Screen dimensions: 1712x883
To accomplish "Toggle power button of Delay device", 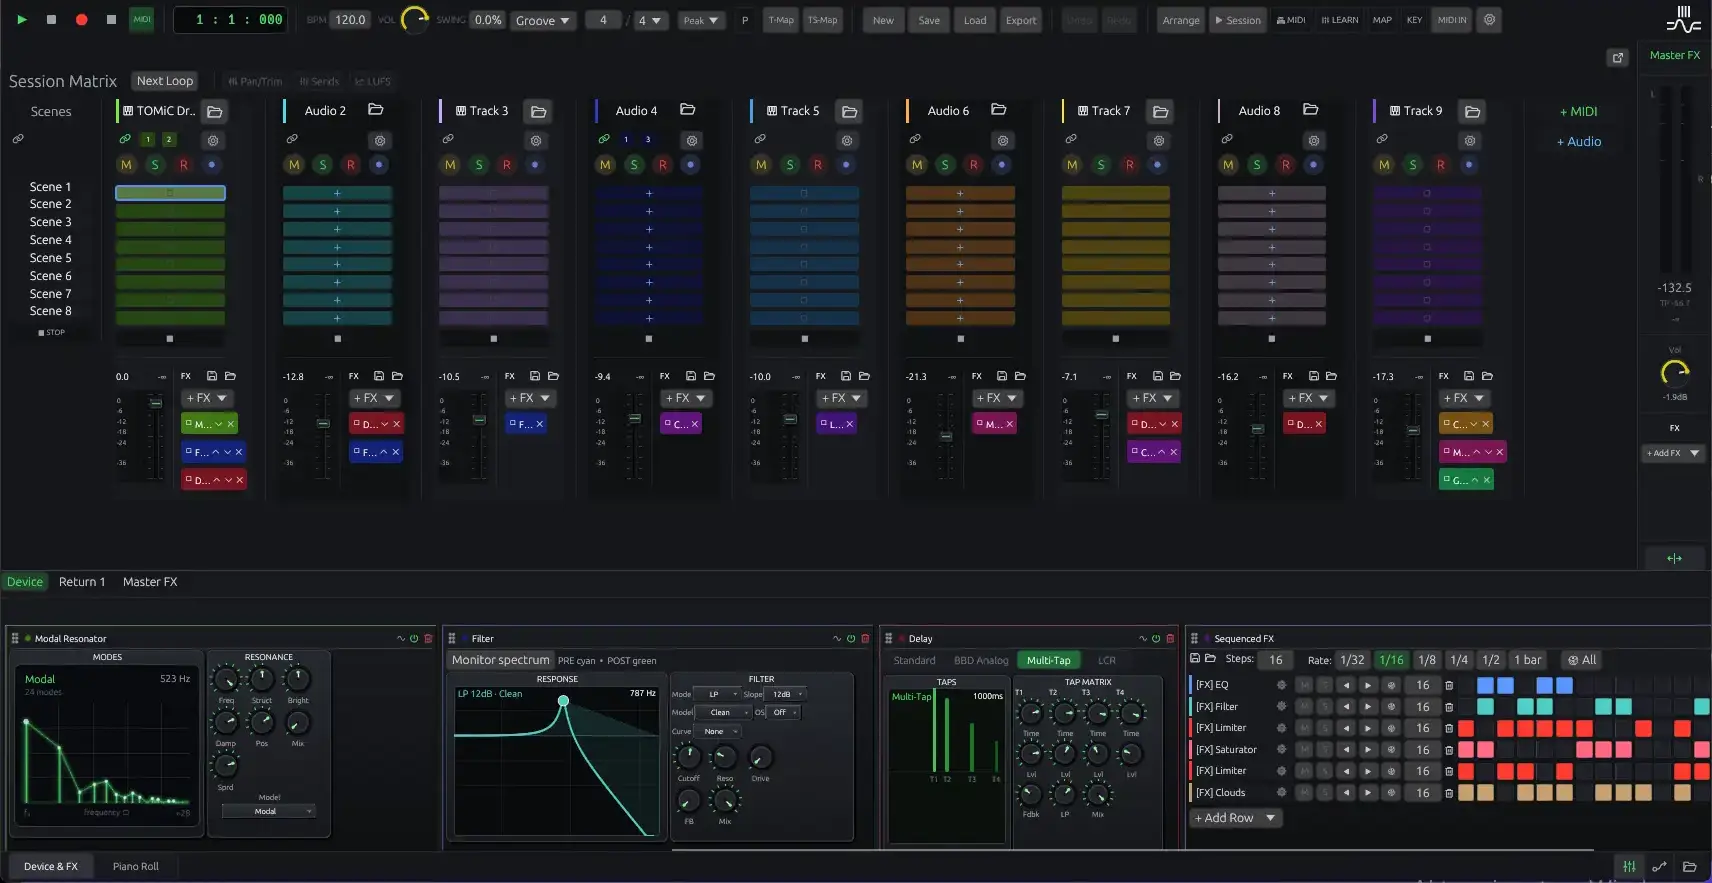I will click(1156, 638).
